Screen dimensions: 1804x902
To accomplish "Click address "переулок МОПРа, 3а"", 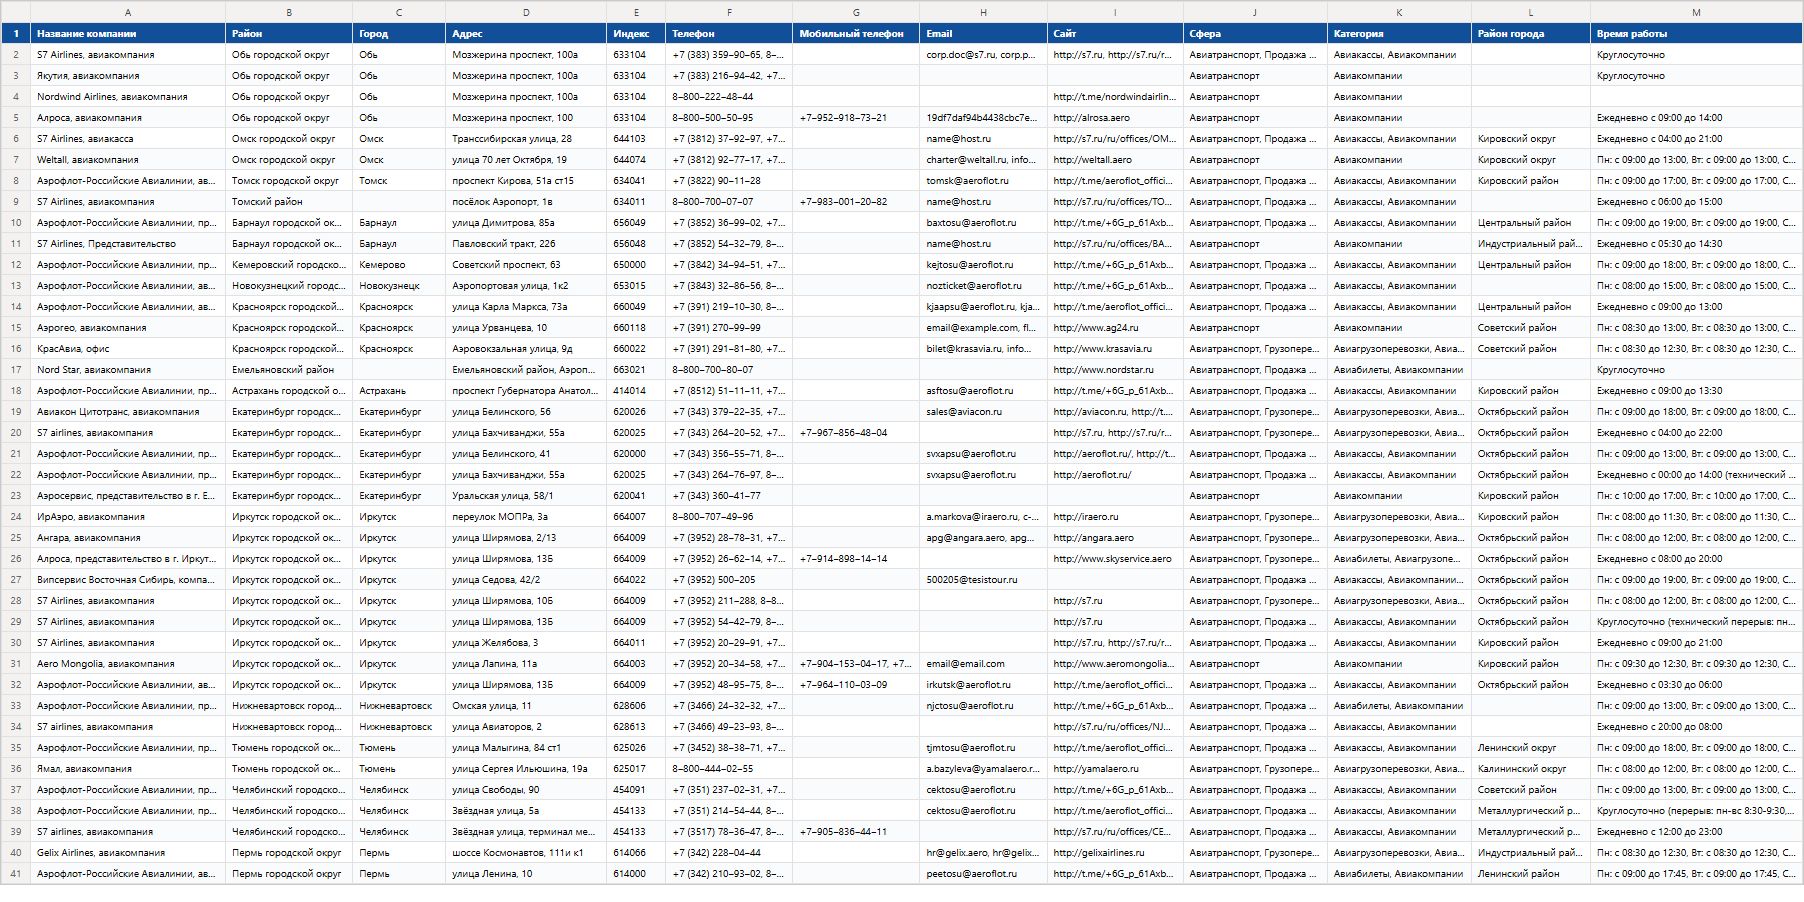I will pos(526,517).
